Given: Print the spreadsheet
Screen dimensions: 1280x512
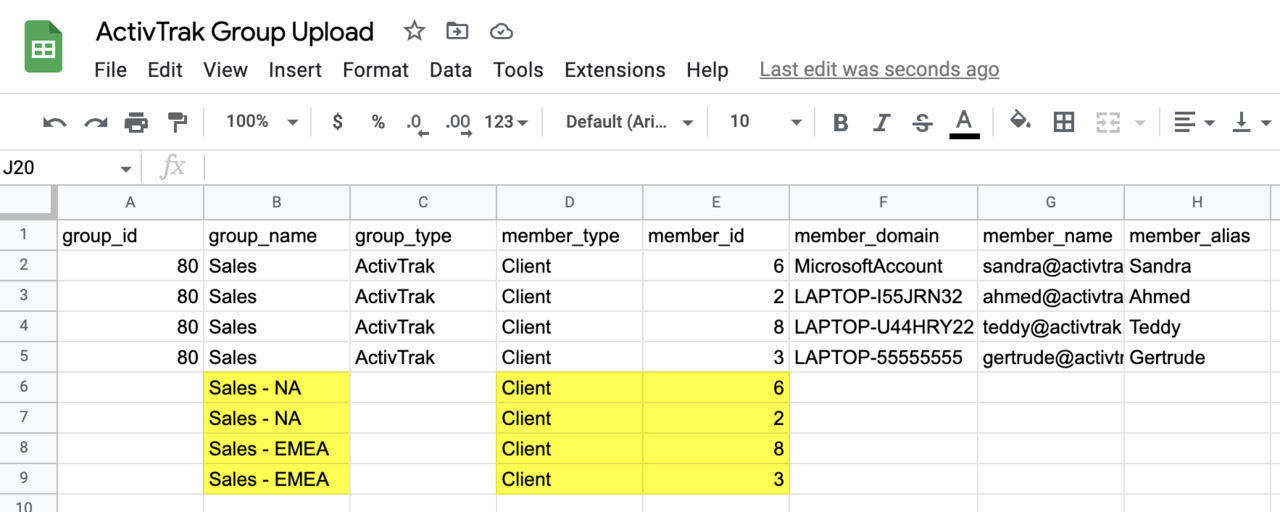Looking at the screenshot, I should [136, 122].
